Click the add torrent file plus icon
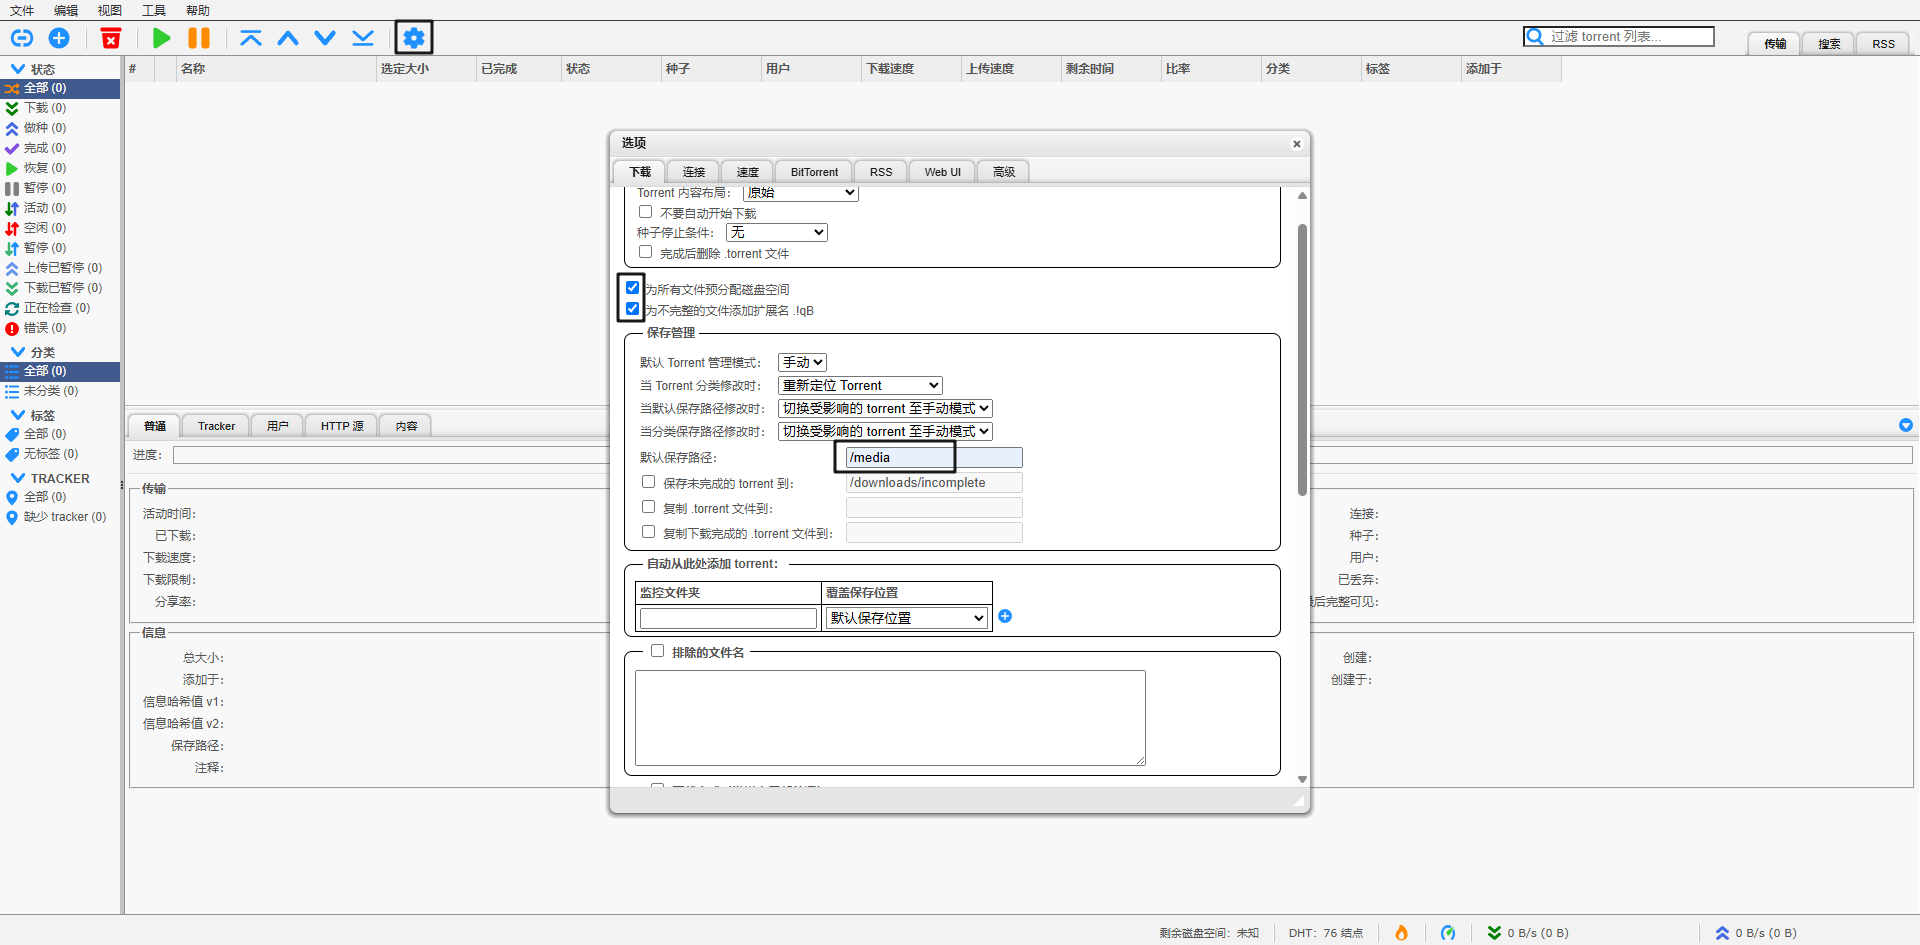 [59, 38]
